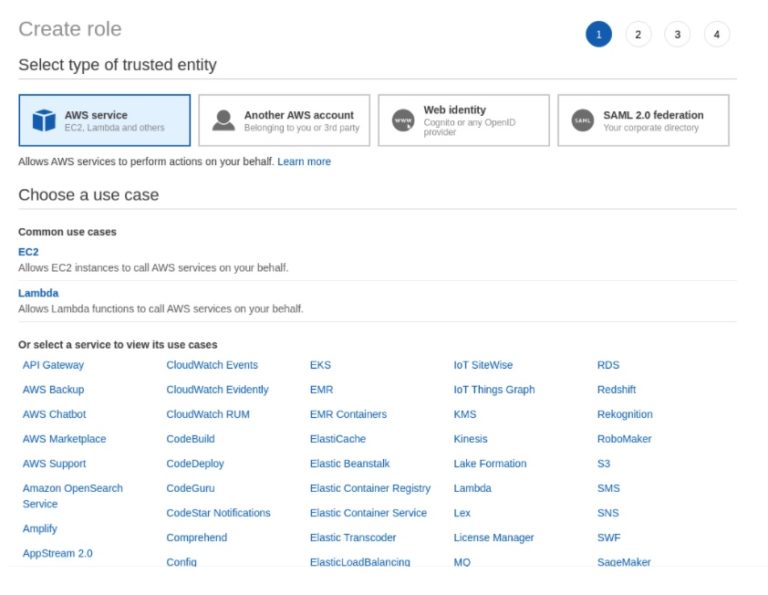This screenshot has height=595, width=768.
Task: Open License Manager service
Action: (x=493, y=537)
